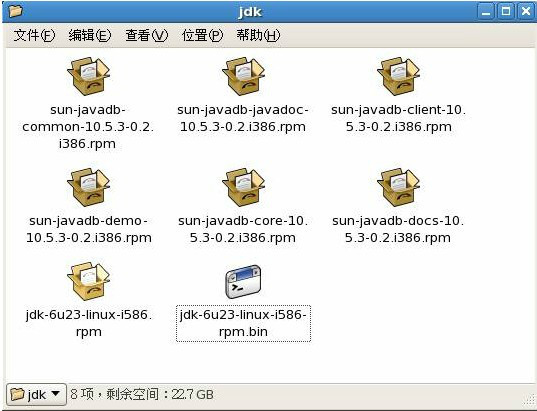The height and width of the screenshot is (411, 537).
Task: Select the jdk-6u23-linux-i586-rpm.bin script icon
Action: pyautogui.click(x=243, y=282)
